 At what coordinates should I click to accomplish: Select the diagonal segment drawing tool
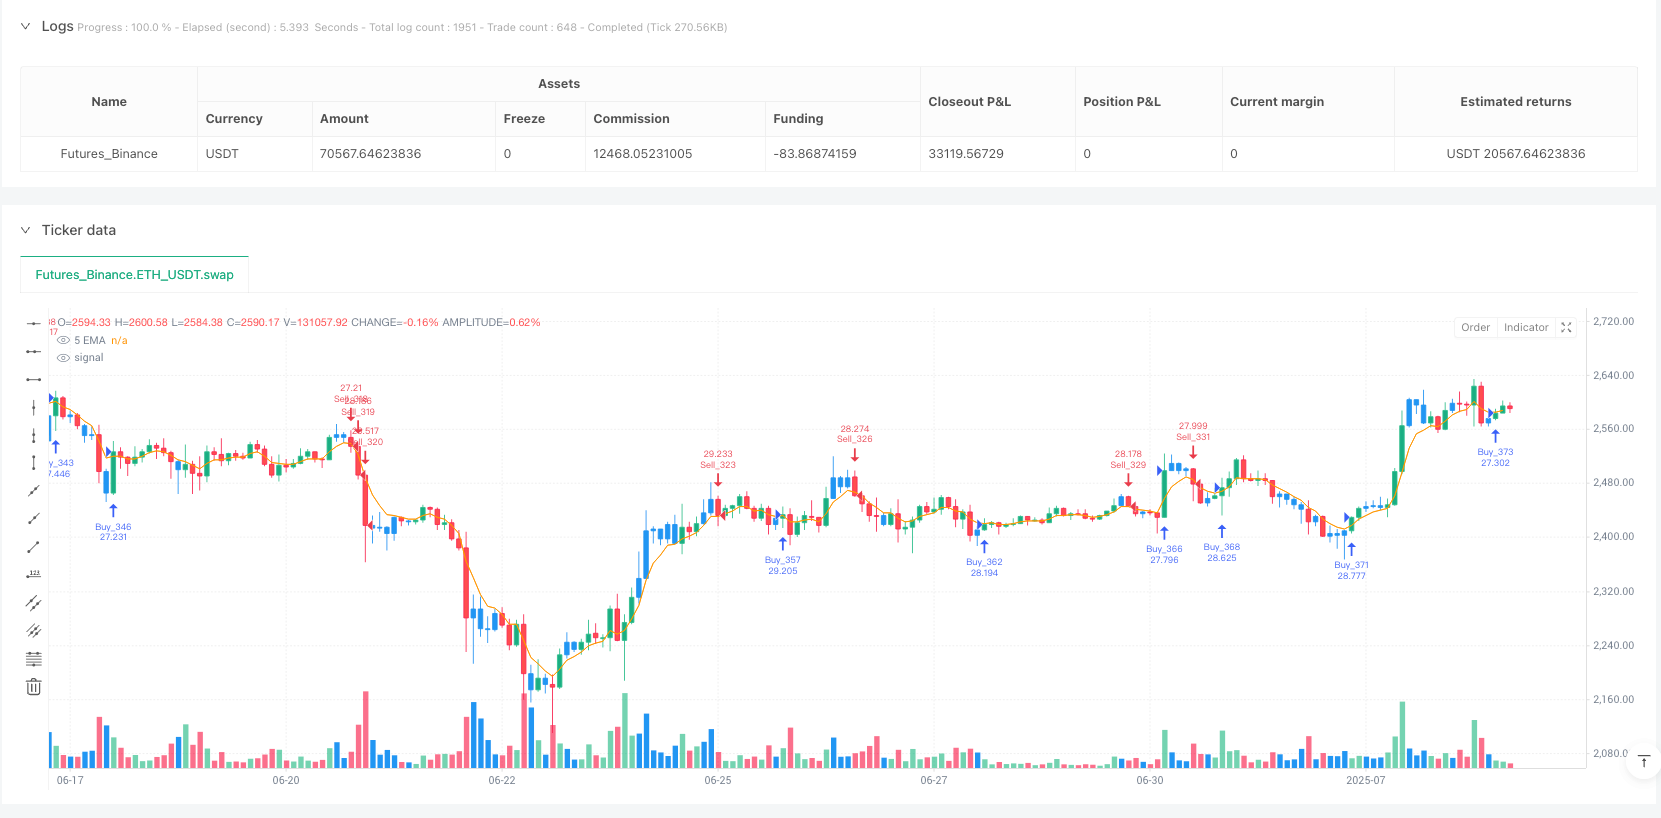[34, 547]
